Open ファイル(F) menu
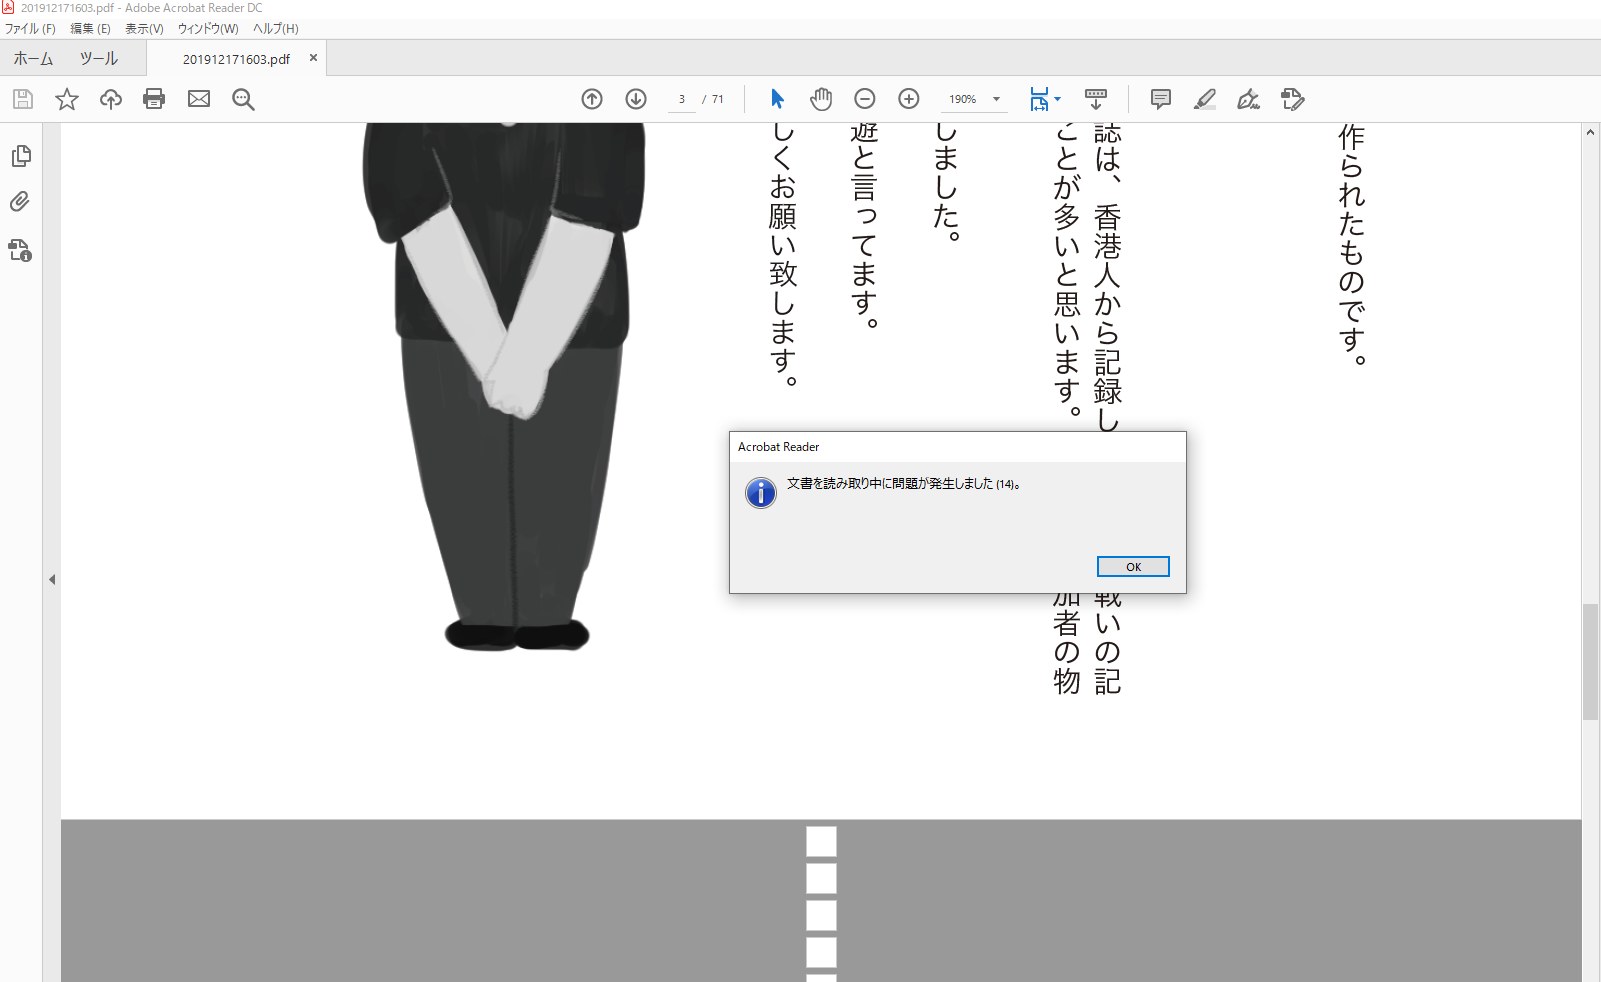 tap(30, 28)
